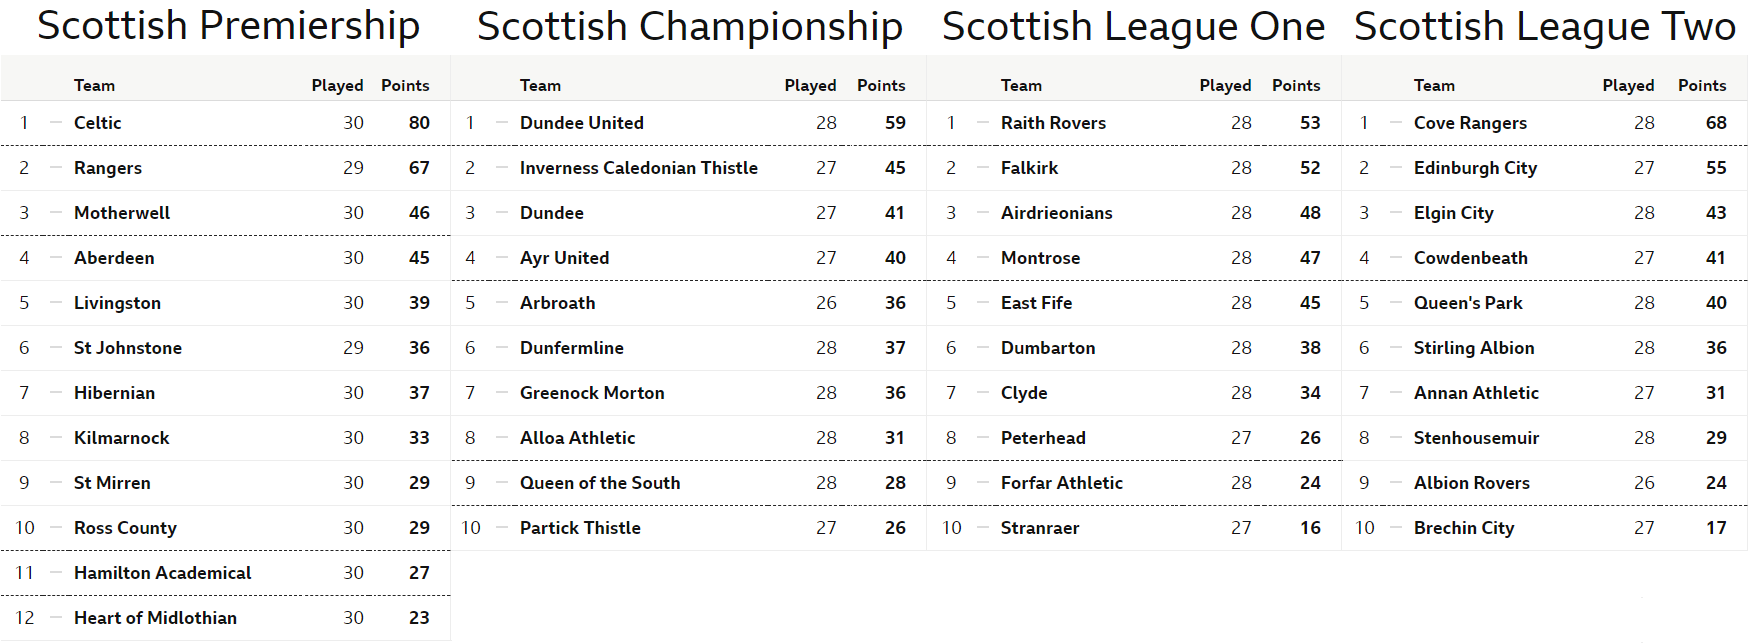Click the dash icon beside Brechin City

[1396, 527]
